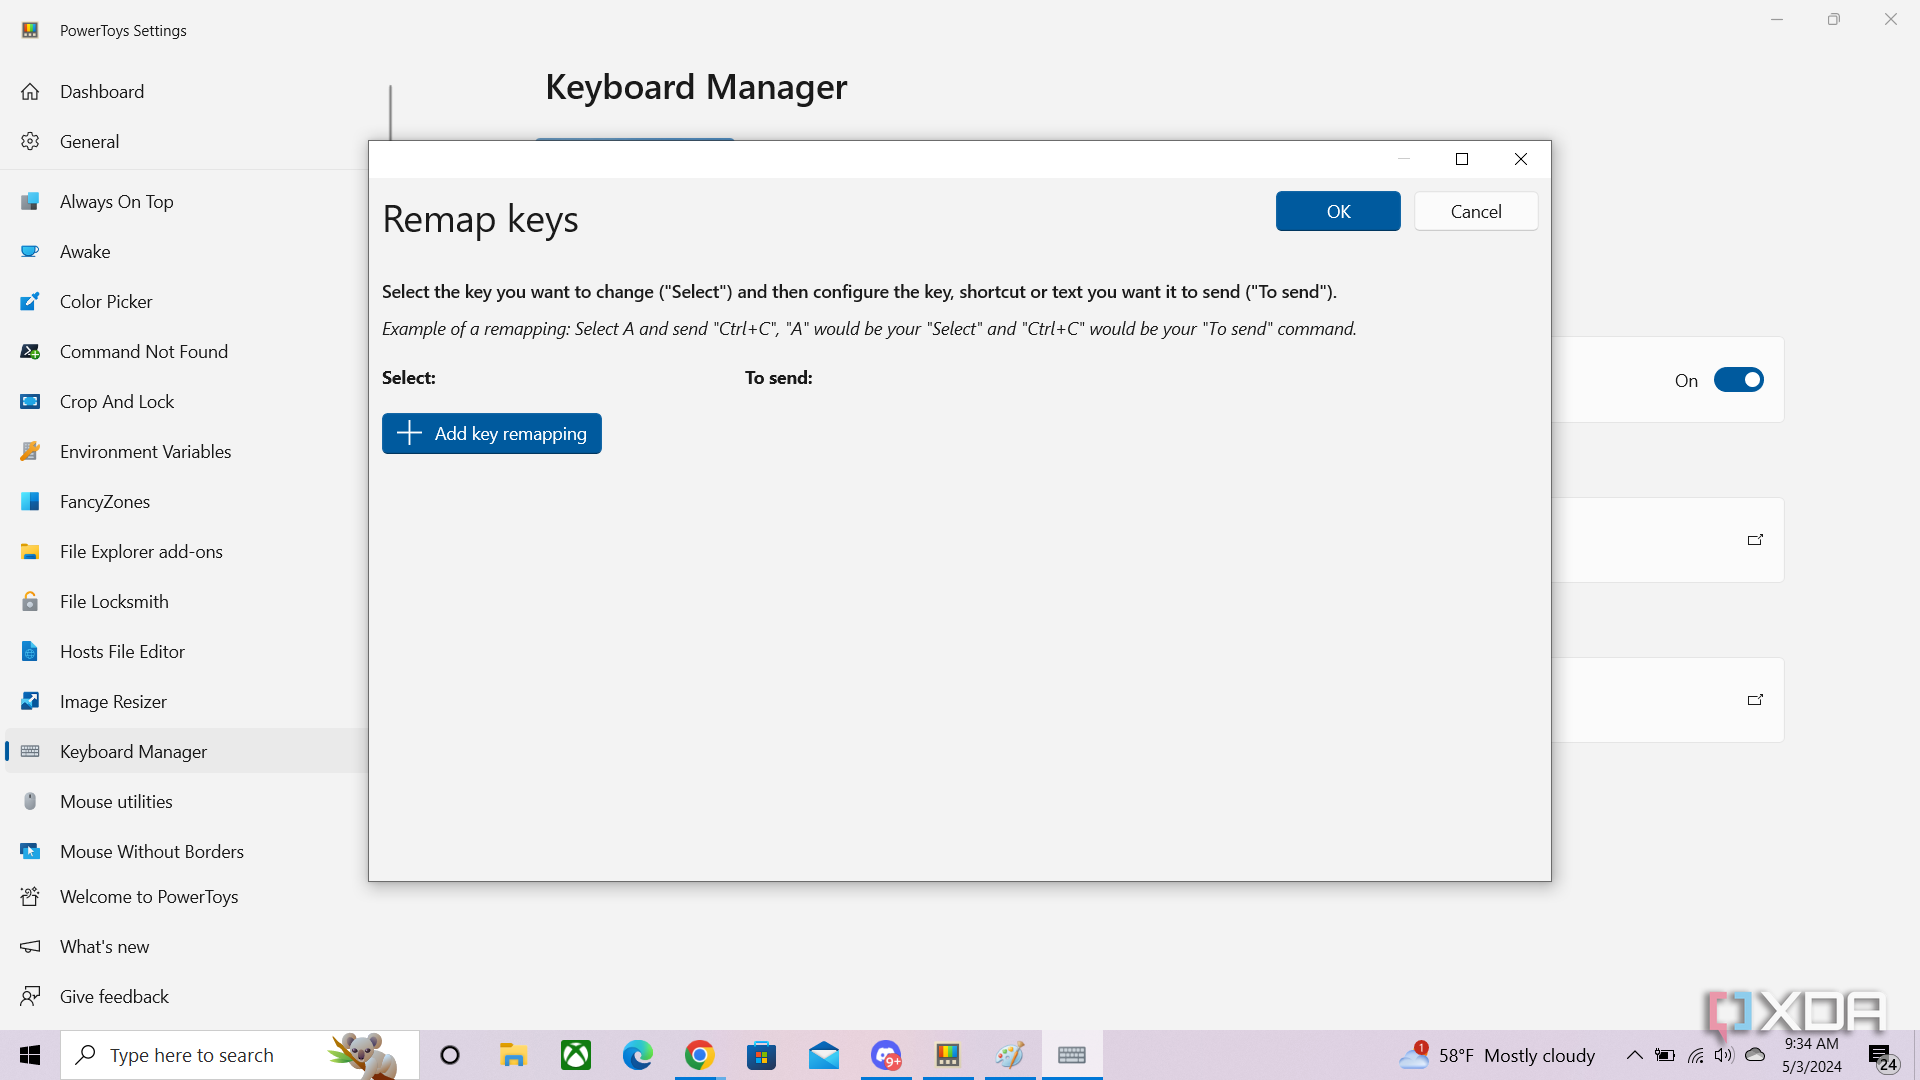Click Add key remapping button
Screen dimensions: 1920x1080
491,433
